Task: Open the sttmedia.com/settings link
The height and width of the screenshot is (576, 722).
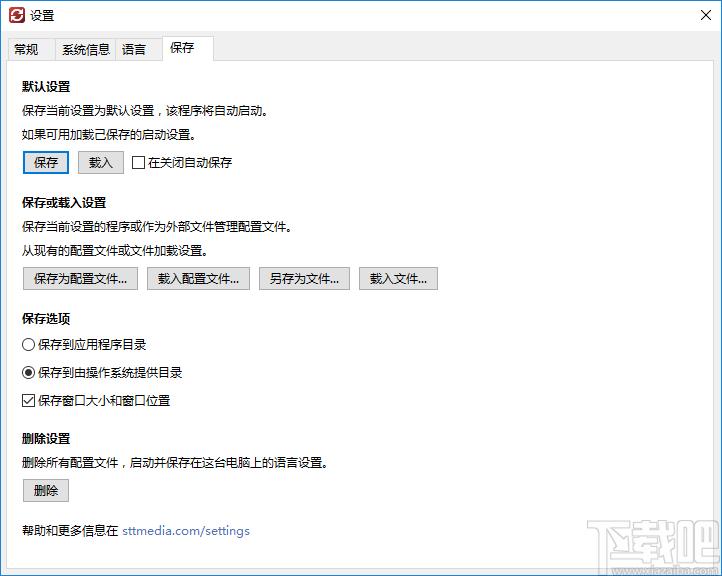Action: (186, 531)
